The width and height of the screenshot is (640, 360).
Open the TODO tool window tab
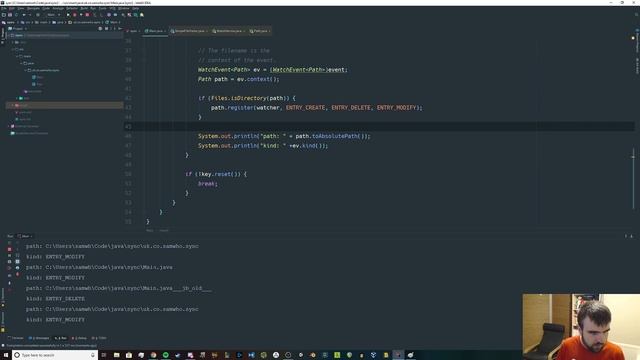[x=99, y=338]
